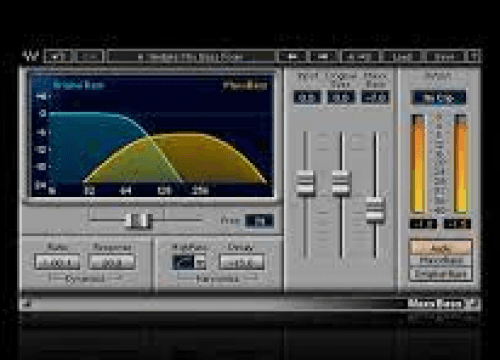The height and width of the screenshot is (360, 500).
Task: Click the right output level meter
Action: [461, 163]
